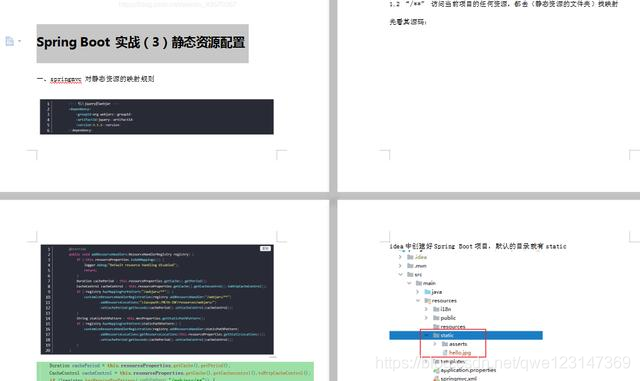This screenshot has width=640, height=381.
Task: Select the .idea folder name
Action: point(421,257)
